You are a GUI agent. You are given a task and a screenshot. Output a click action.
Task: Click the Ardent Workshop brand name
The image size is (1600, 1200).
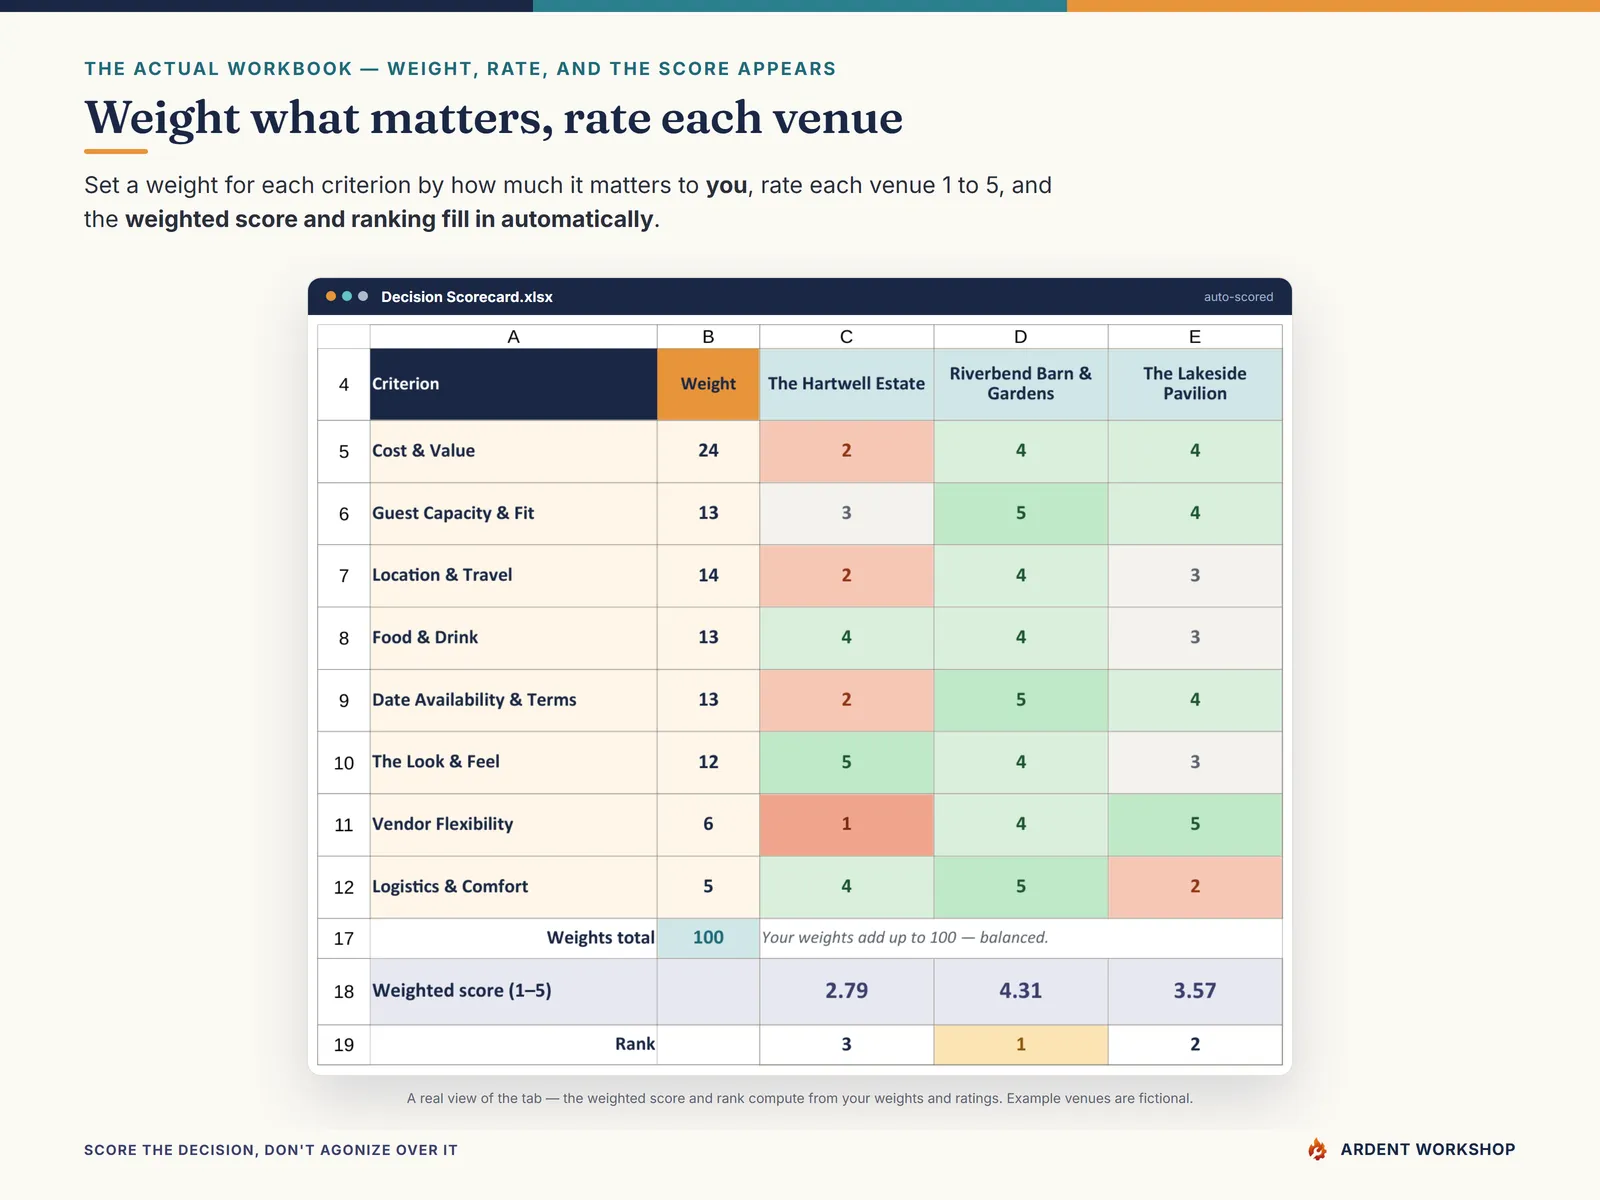click(1427, 1149)
